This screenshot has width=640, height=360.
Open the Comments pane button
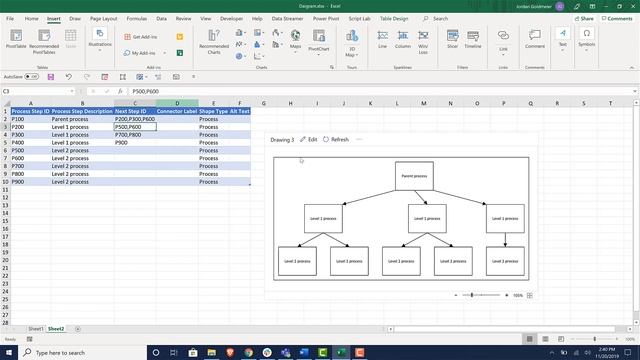click(x=617, y=19)
